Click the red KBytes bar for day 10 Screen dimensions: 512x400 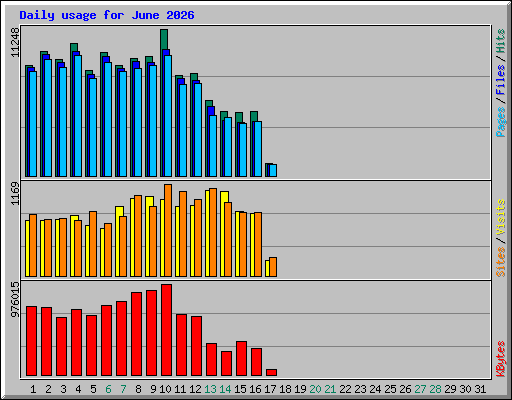[x=166, y=330]
